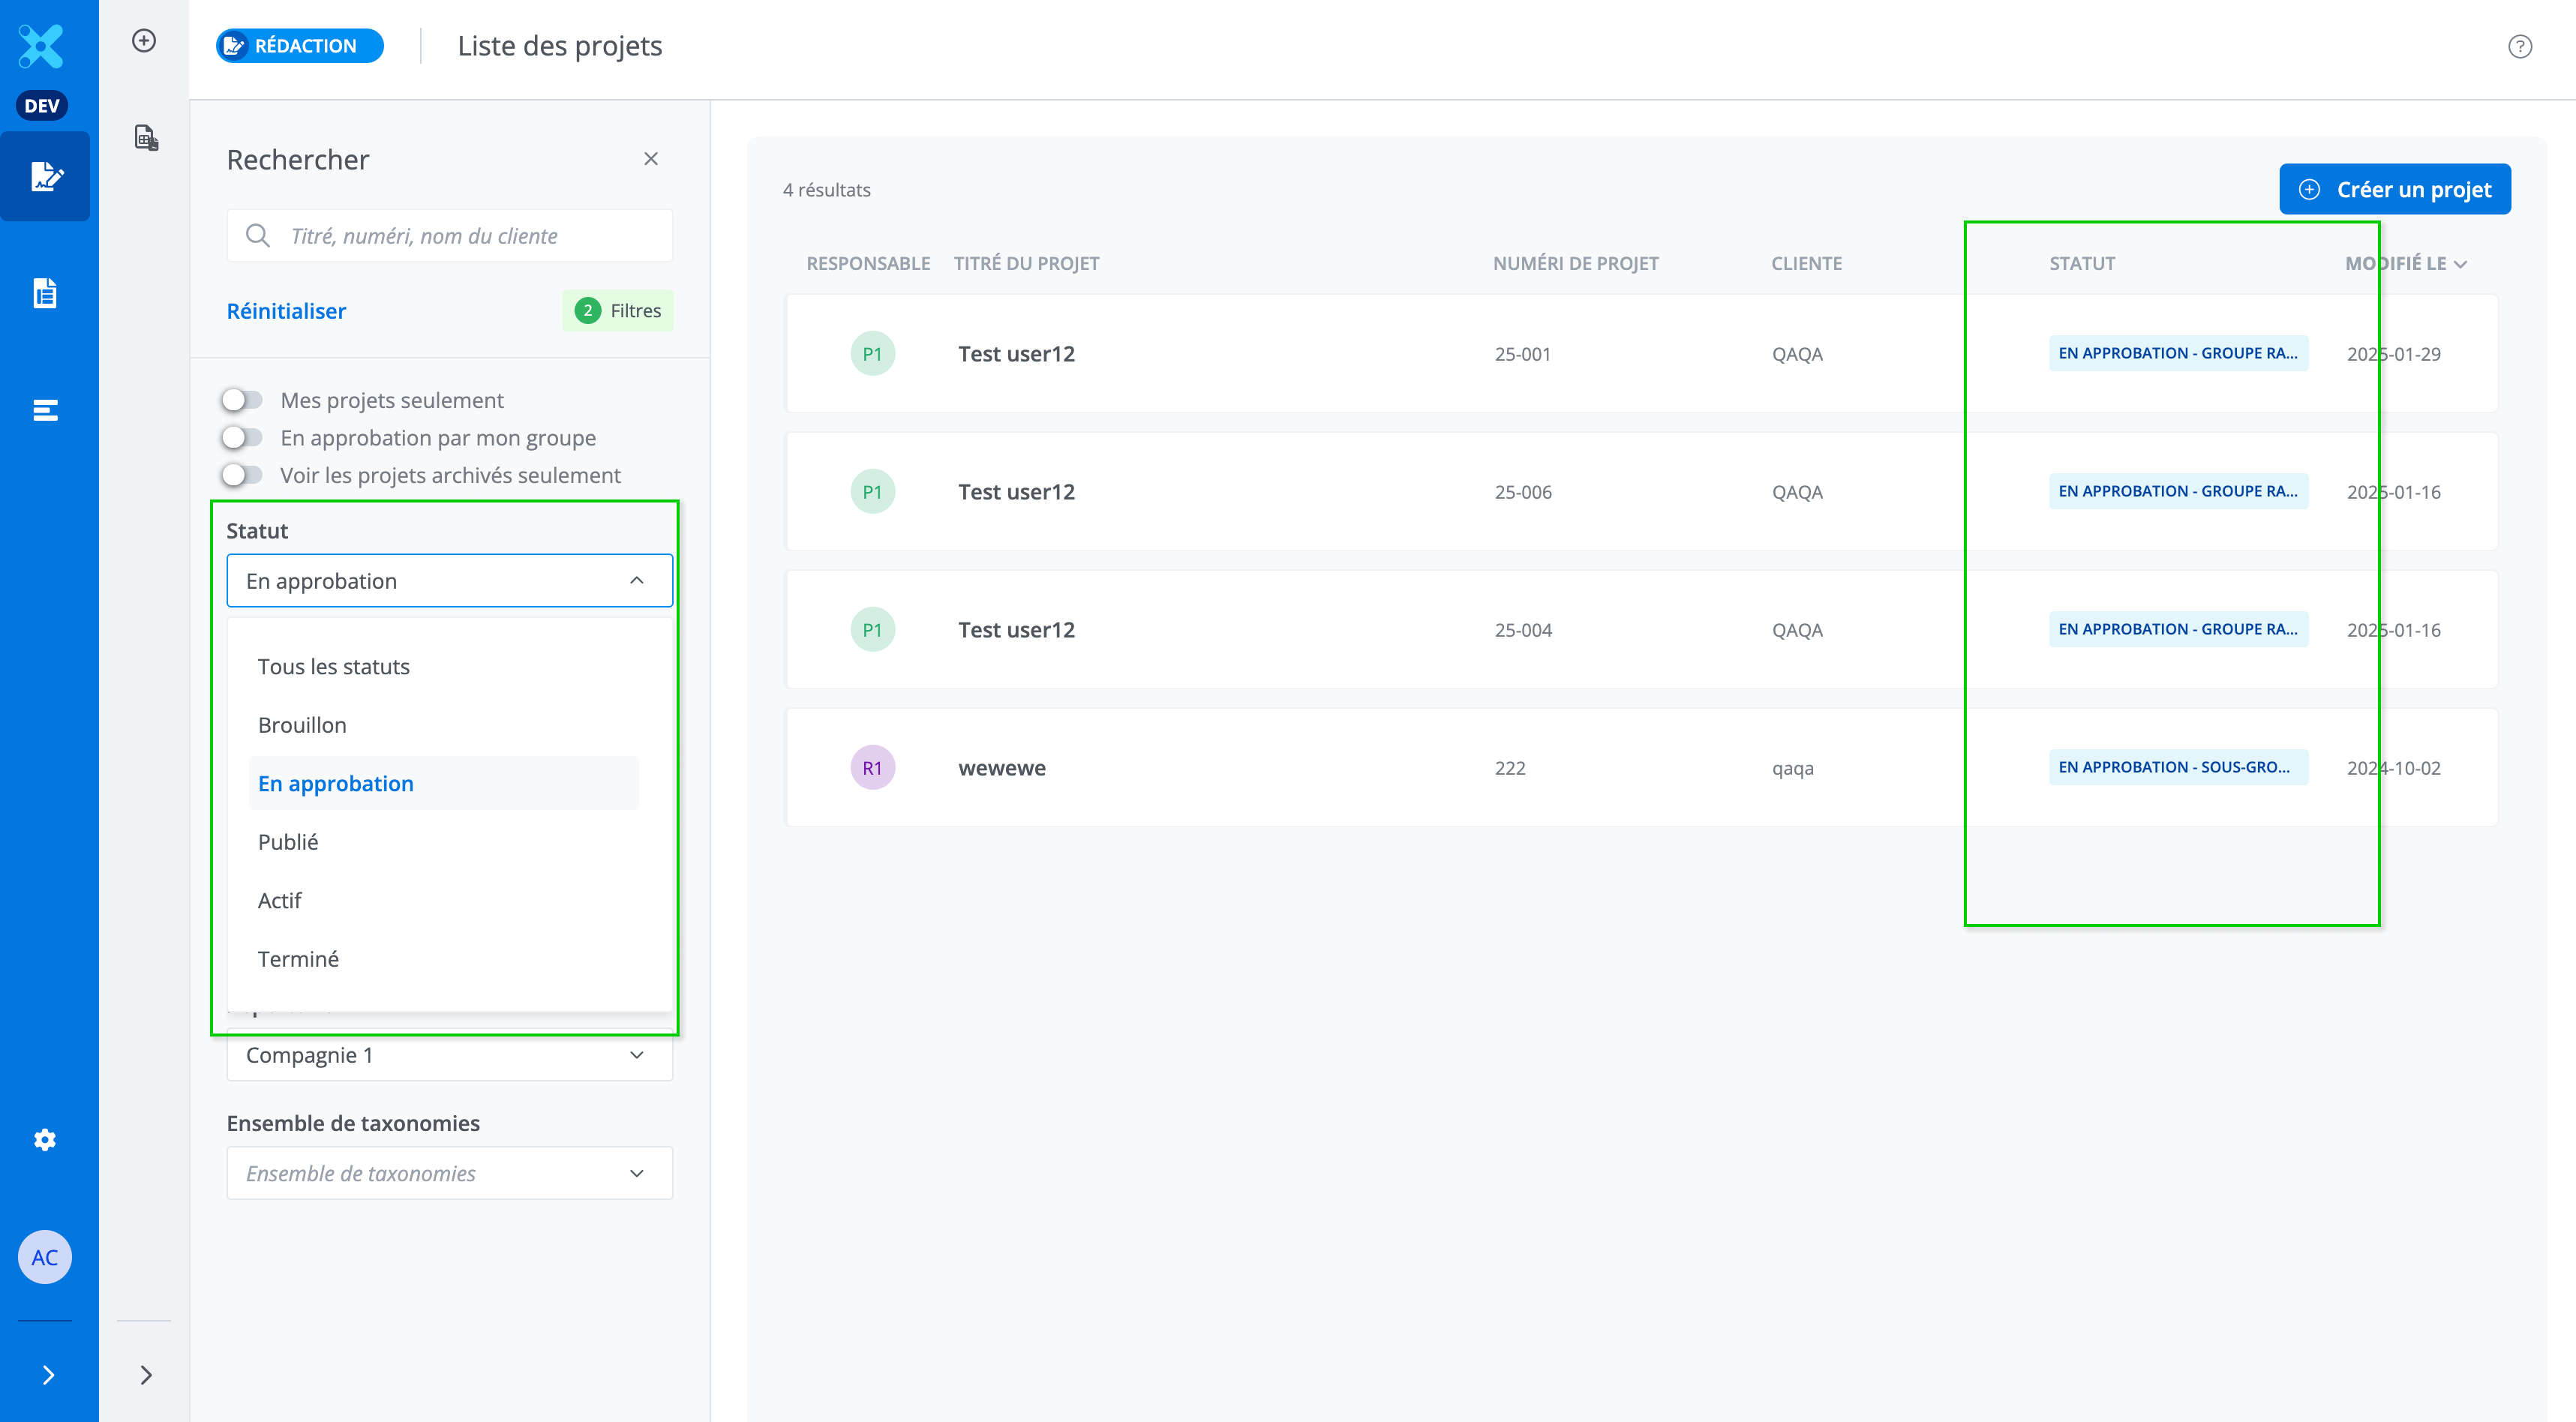Toggle En approbation par mon groupe
The width and height of the screenshot is (2576, 1422).
tap(242, 438)
